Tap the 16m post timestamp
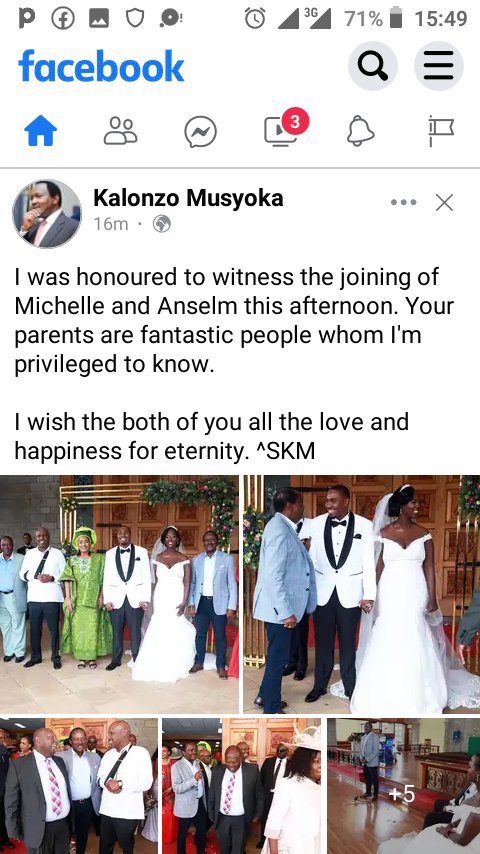 click(x=111, y=224)
